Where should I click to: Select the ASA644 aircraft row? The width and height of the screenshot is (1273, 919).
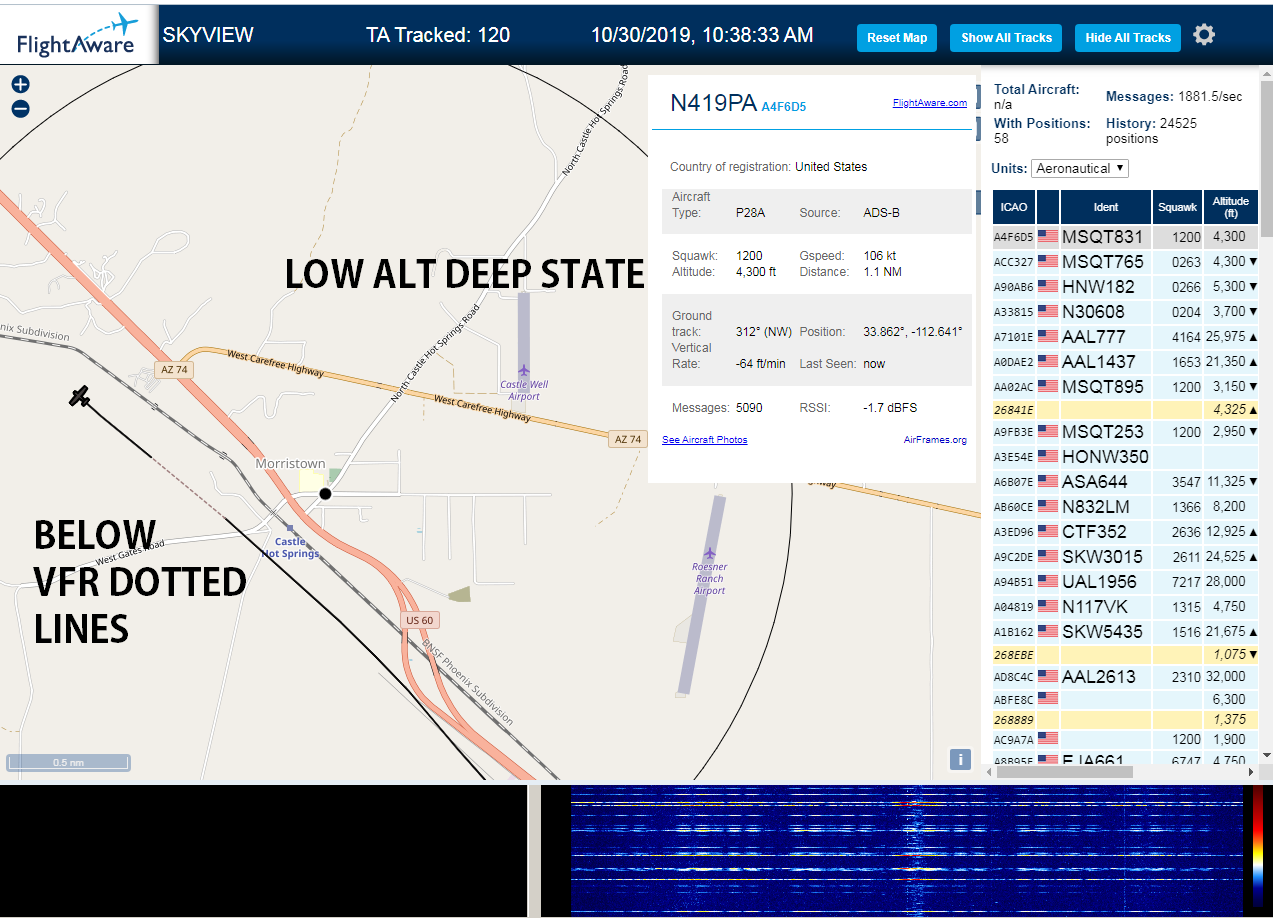[1126, 482]
